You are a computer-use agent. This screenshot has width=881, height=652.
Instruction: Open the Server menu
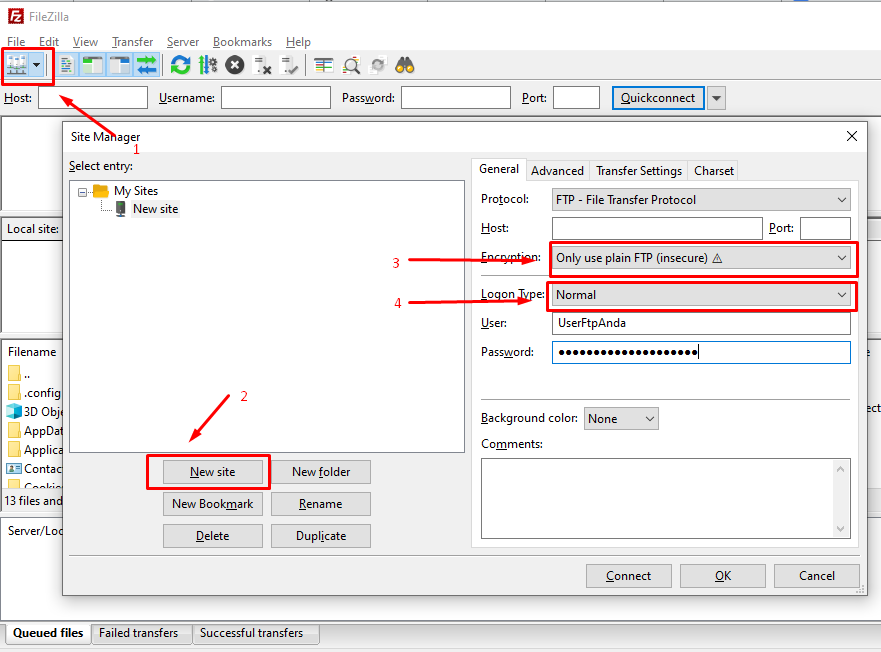click(183, 42)
